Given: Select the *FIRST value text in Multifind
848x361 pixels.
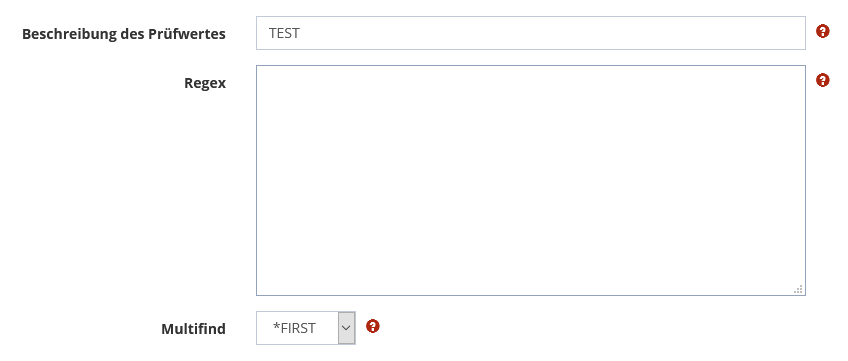Looking at the screenshot, I should [294, 328].
